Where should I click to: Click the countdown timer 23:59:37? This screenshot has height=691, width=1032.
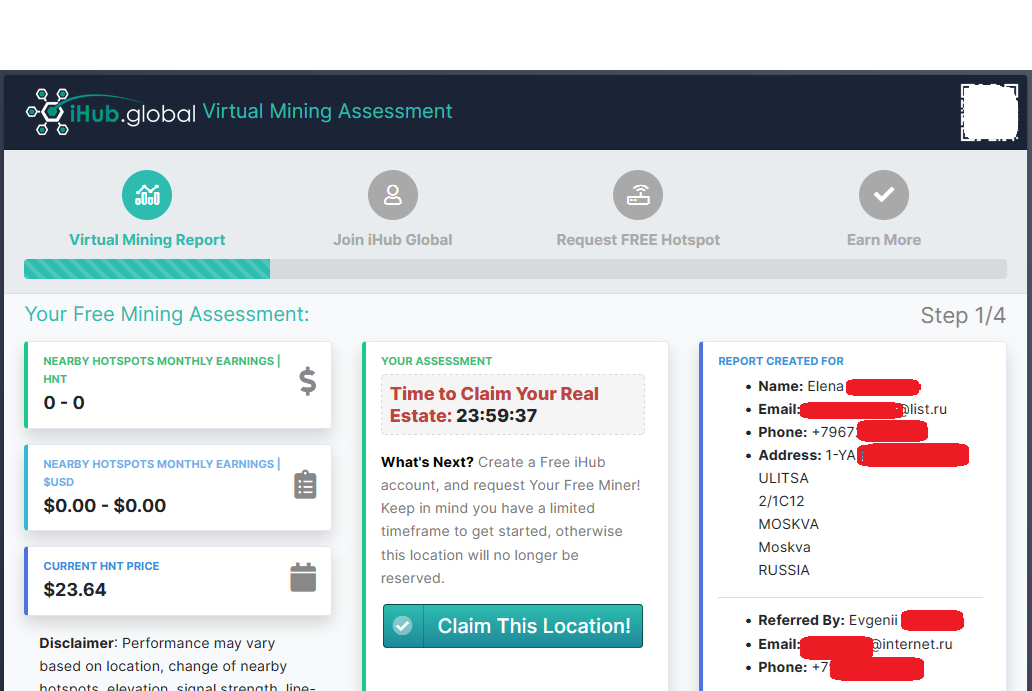[x=496, y=416]
